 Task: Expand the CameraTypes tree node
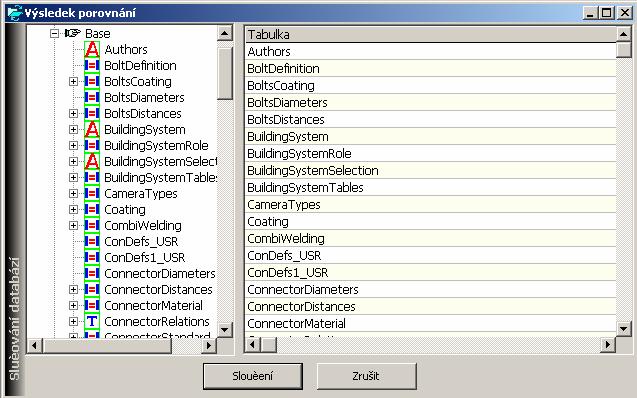click(x=73, y=193)
